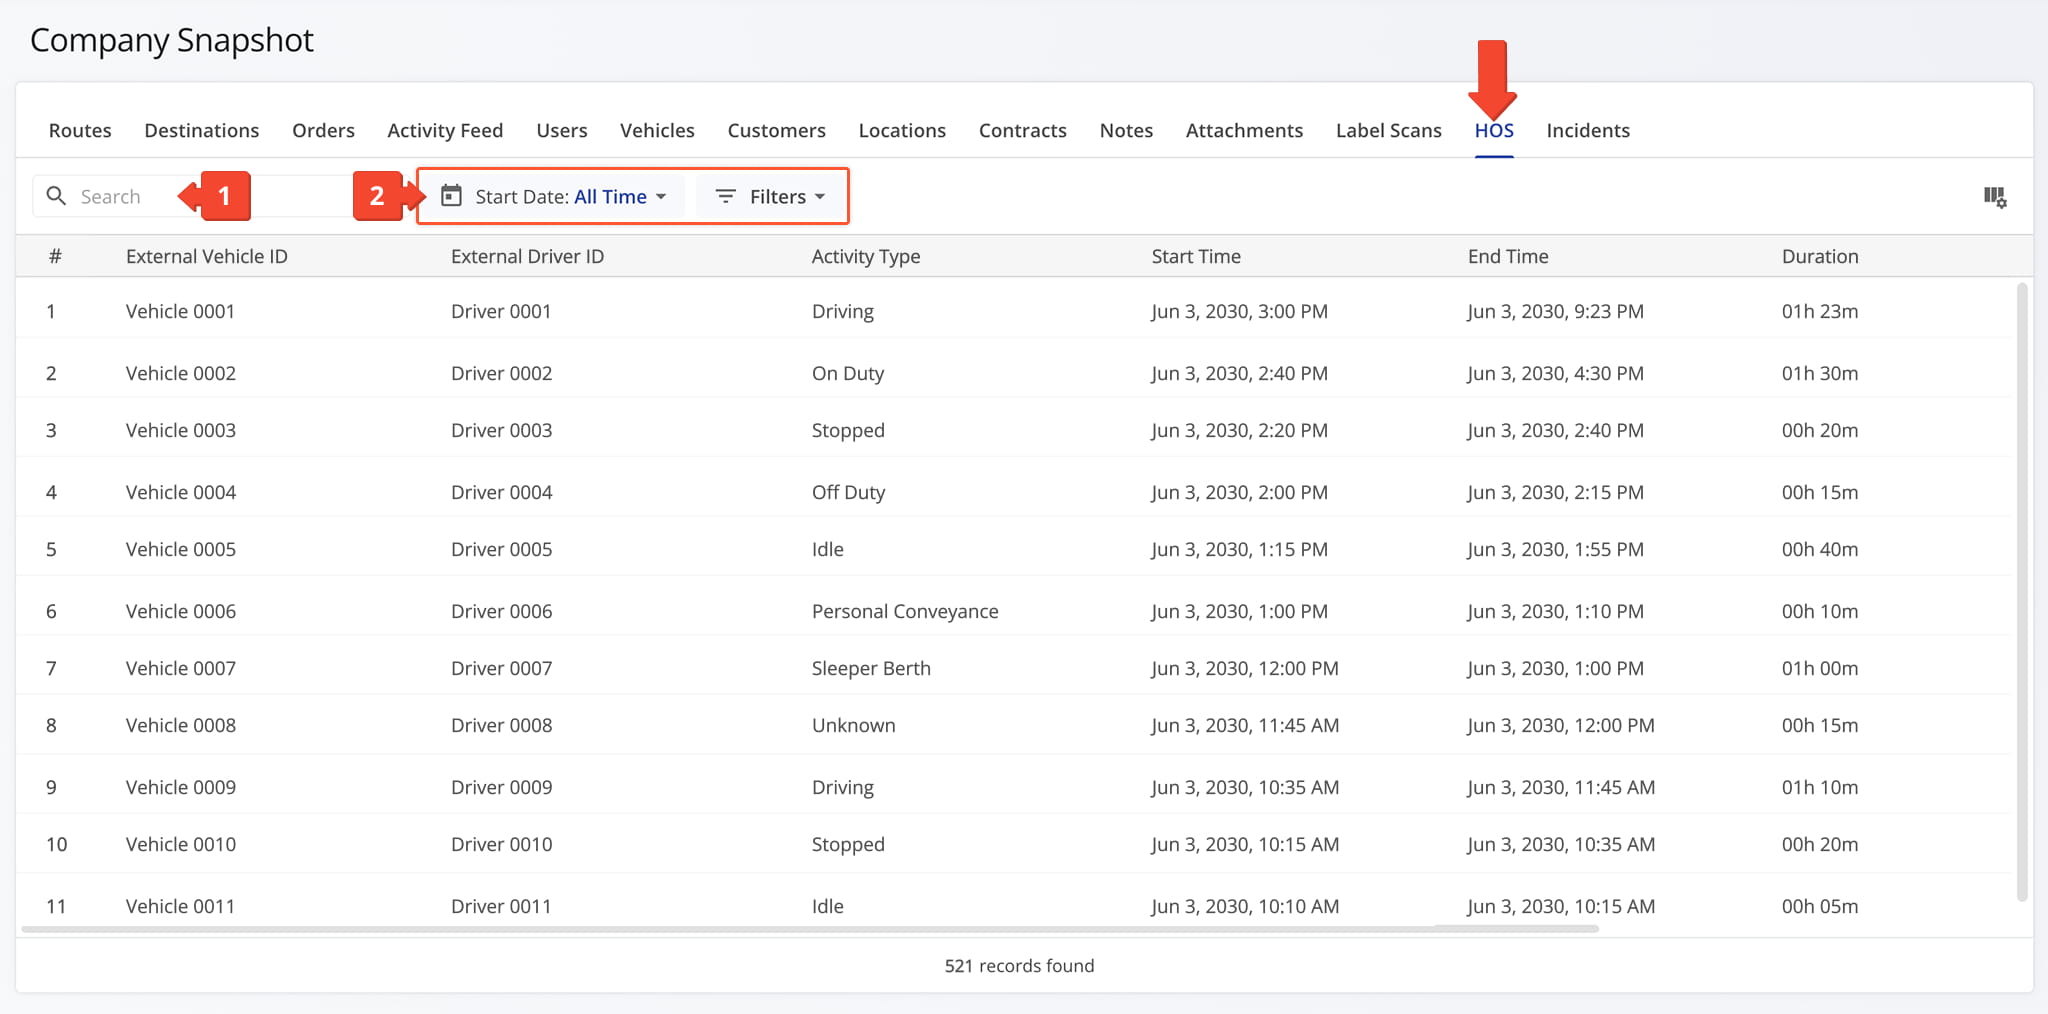The image size is (2048, 1014).
Task: Click the End Time column header
Action: tap(1508, 256)
